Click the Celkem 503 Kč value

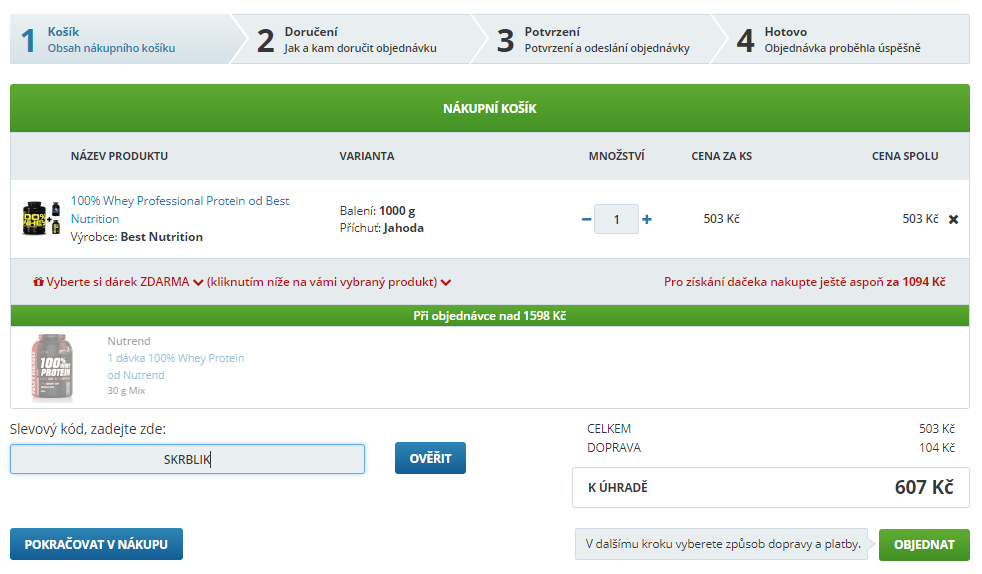pos(937,429)
